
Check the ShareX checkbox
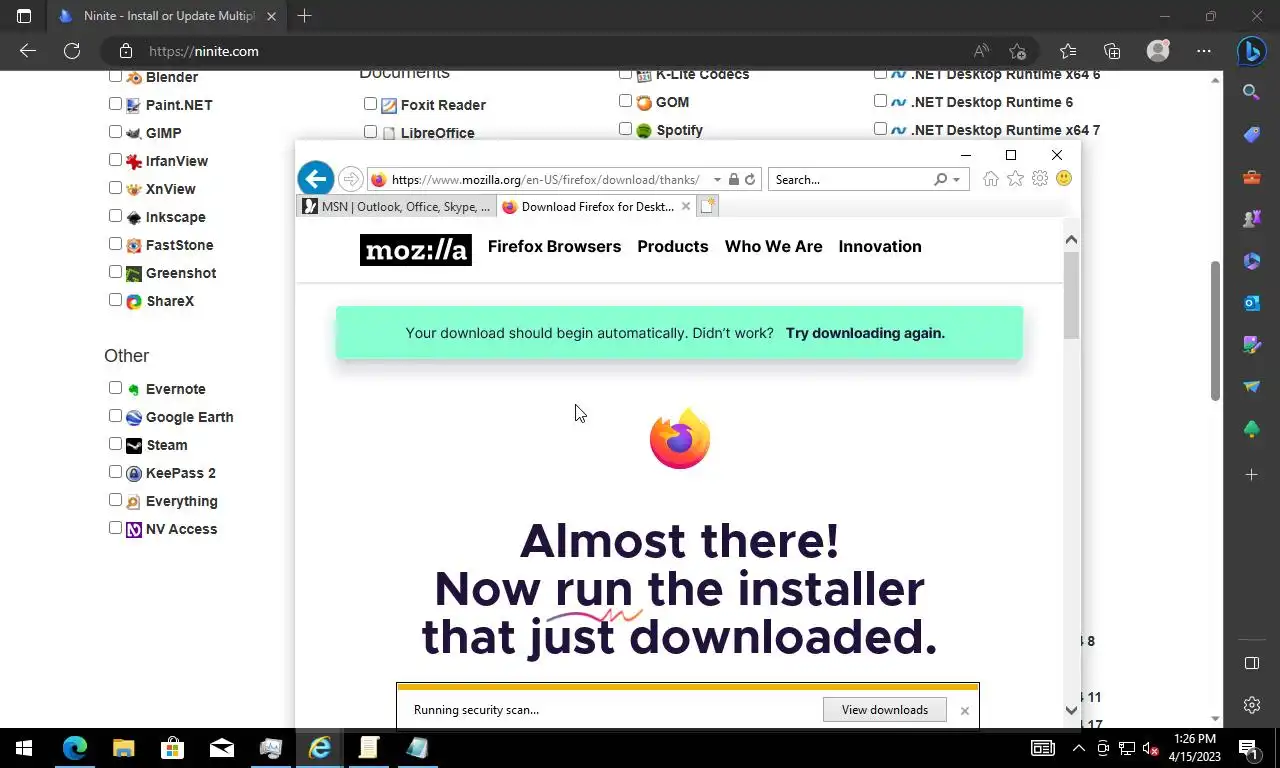[x=115, y=300]
